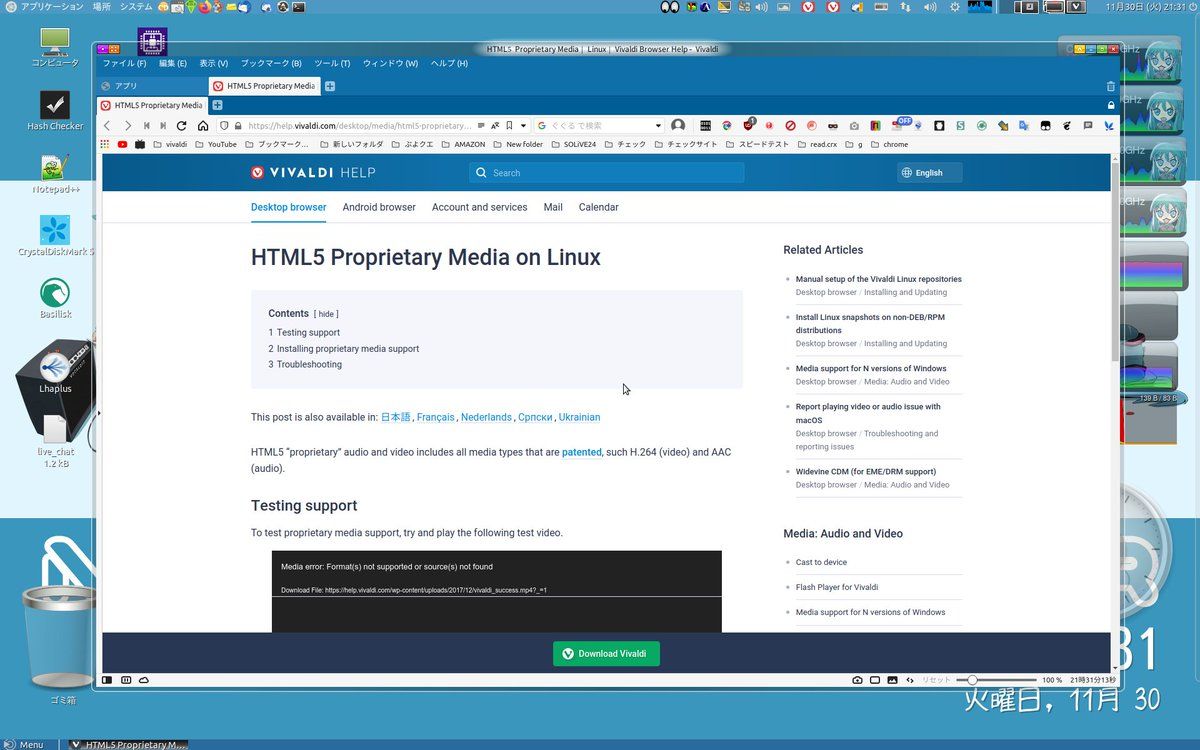Select the Android browser nav tab
The image size is (1200, 750).
[x=379, y=207]
